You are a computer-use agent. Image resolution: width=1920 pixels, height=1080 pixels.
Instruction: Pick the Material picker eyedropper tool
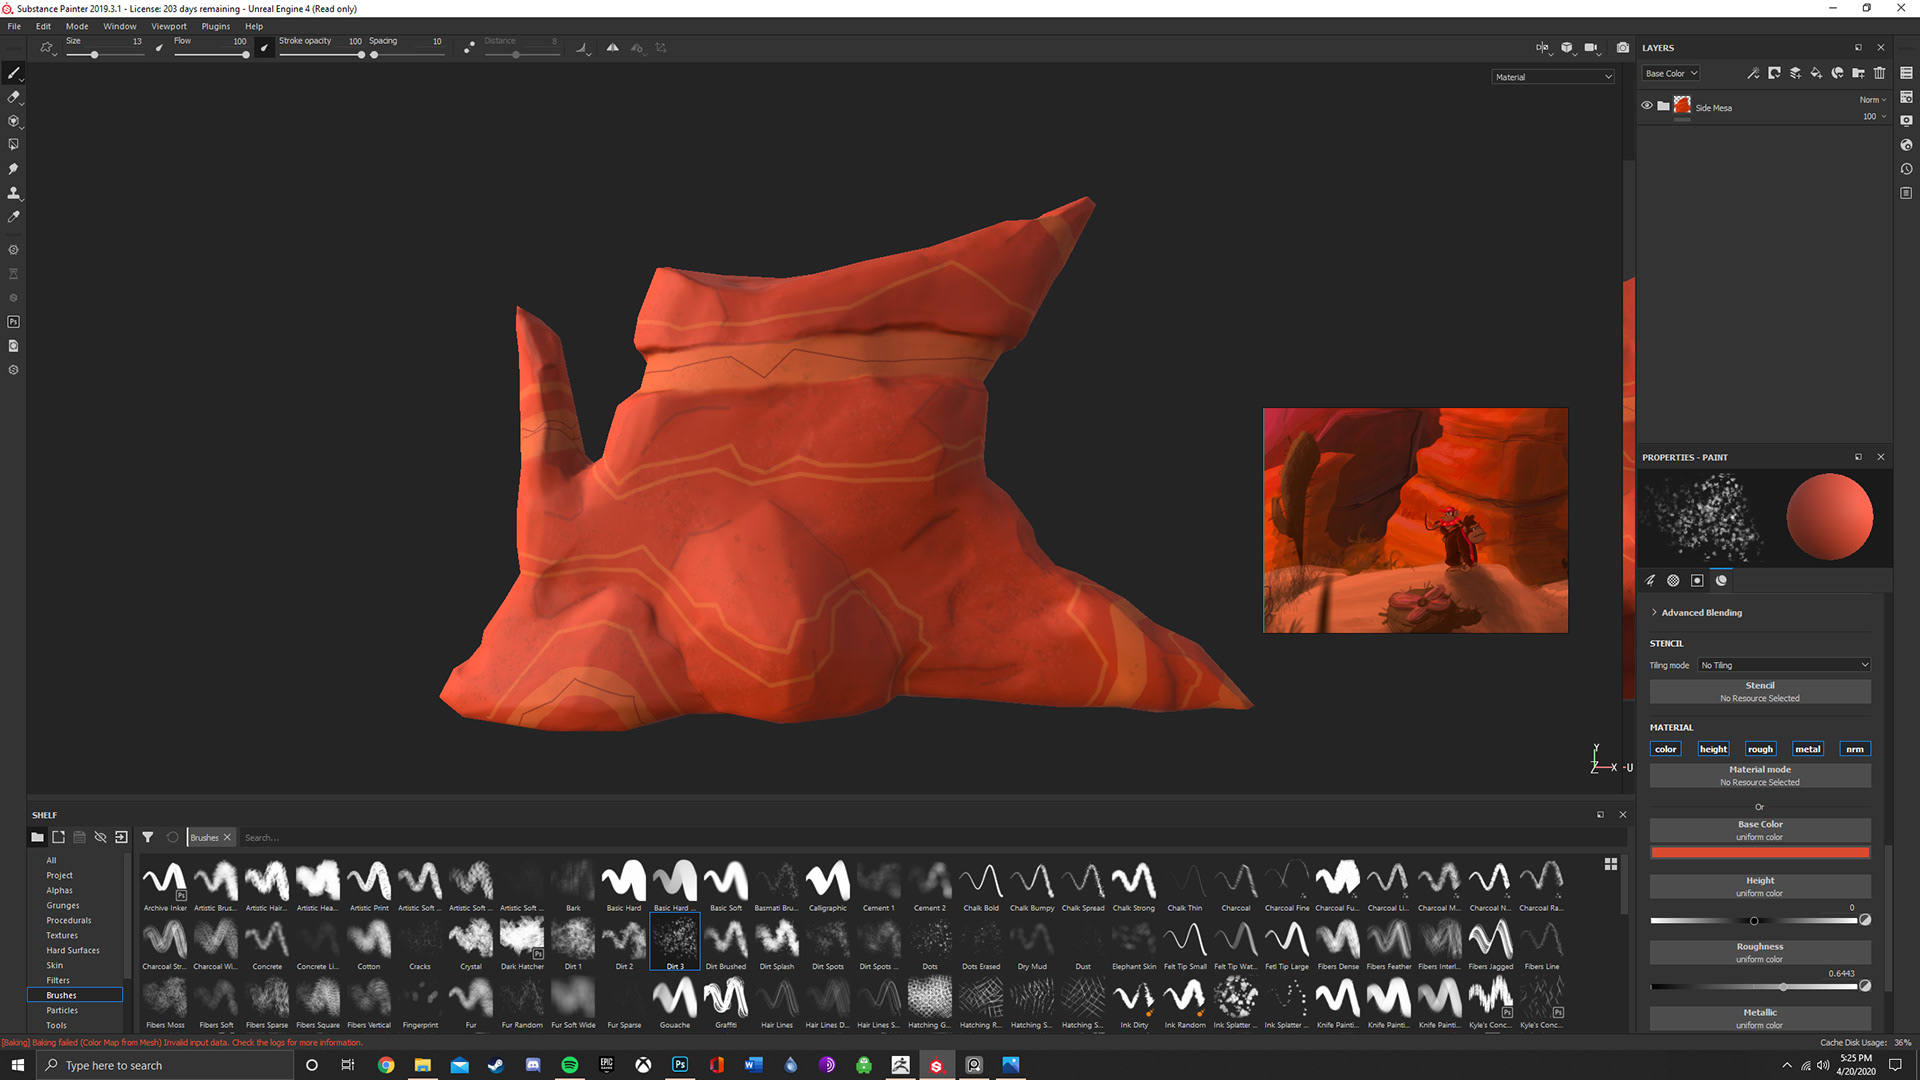click(13, 217)
